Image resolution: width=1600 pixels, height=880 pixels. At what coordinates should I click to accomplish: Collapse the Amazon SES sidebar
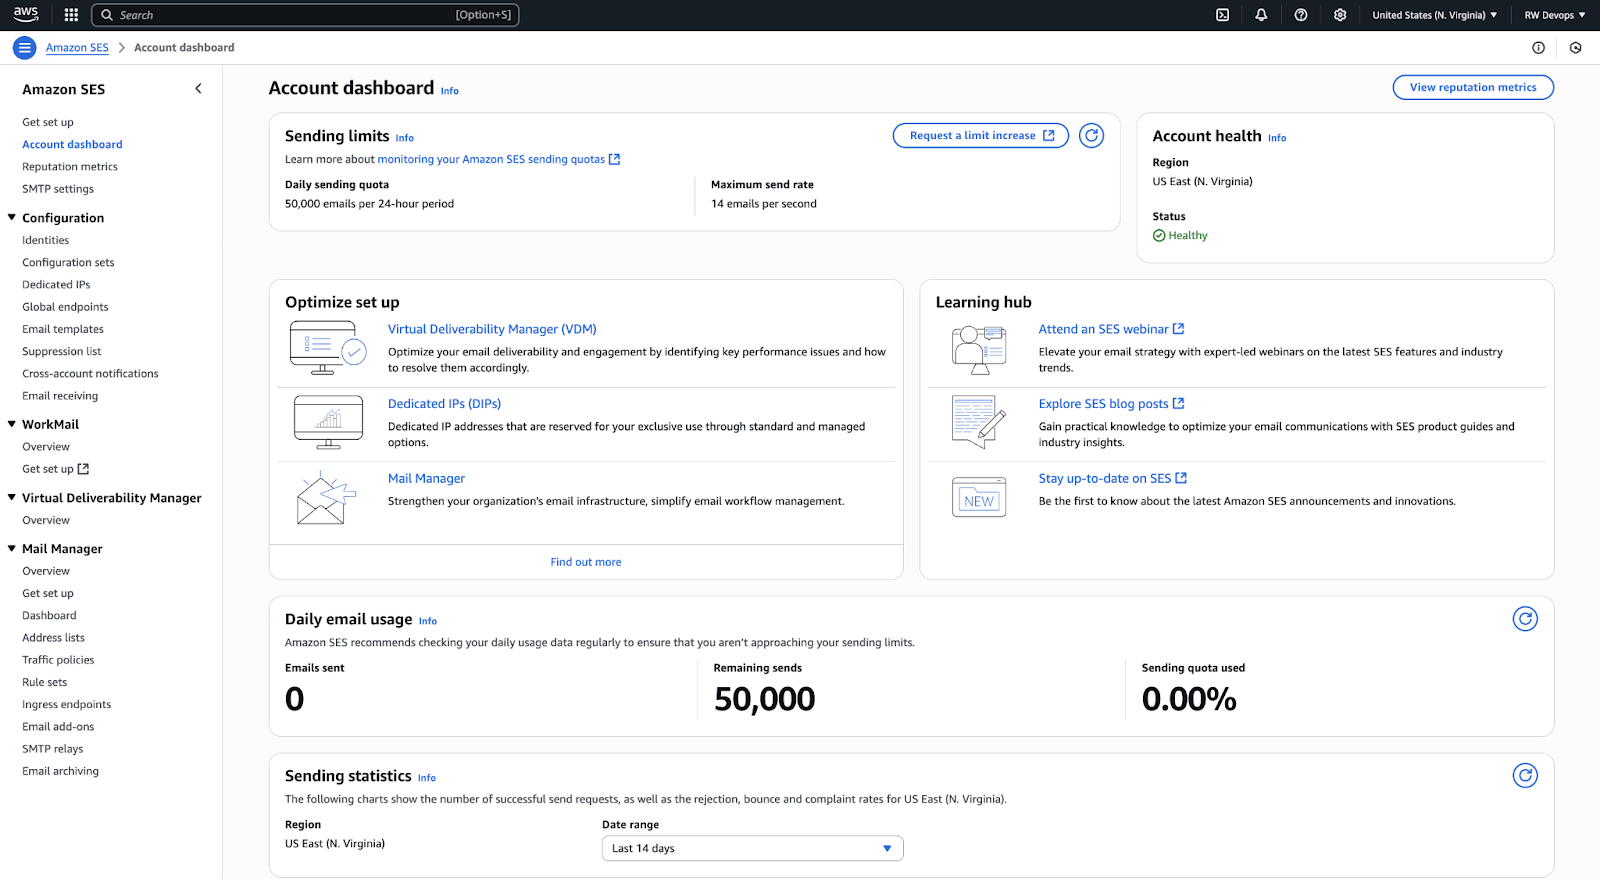click(x=198, y=89)
